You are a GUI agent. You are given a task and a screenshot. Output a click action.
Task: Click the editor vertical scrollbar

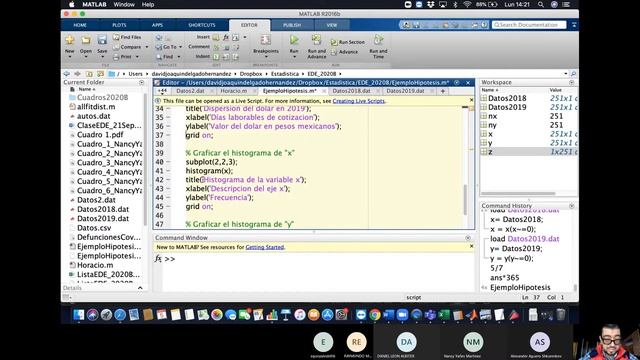tap(465, 200)
